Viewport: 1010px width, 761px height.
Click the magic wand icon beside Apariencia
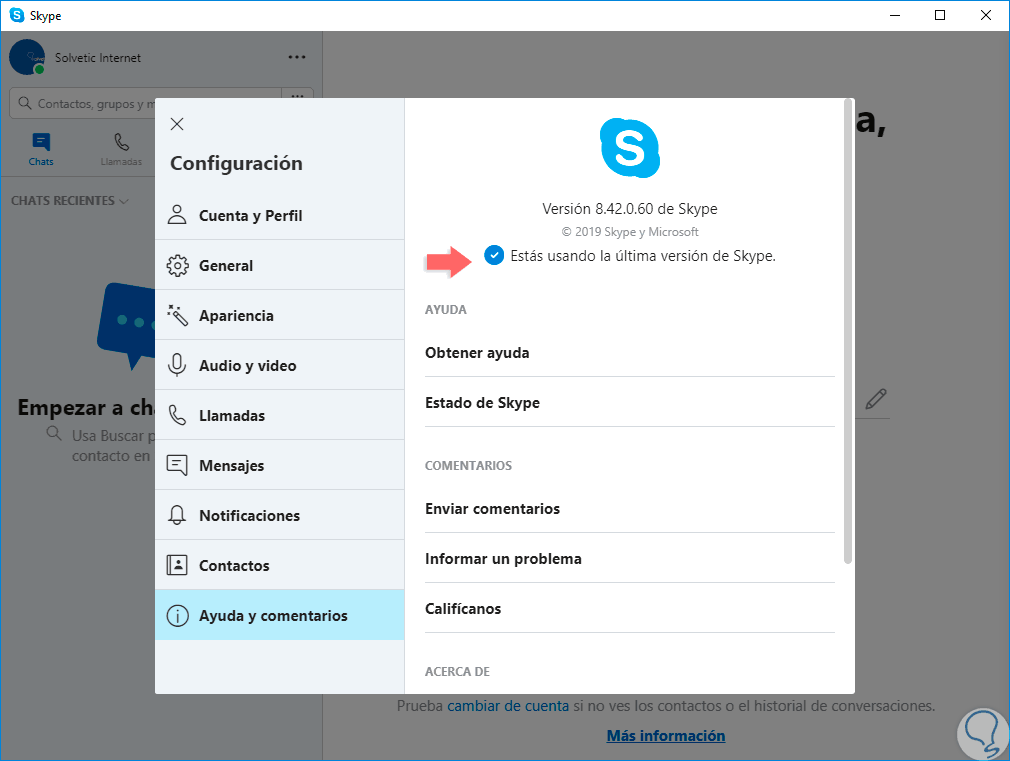pyautogui.click(x=177, y=315)
